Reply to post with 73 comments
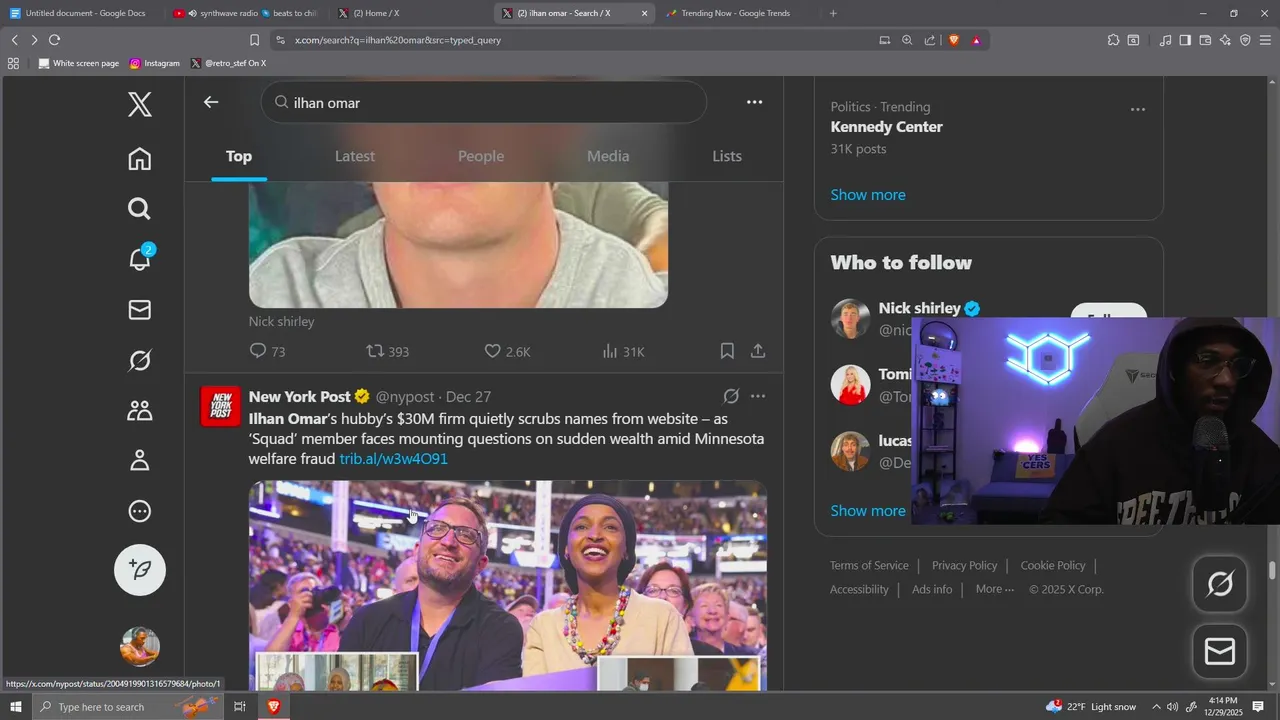 tap(267, 351)
